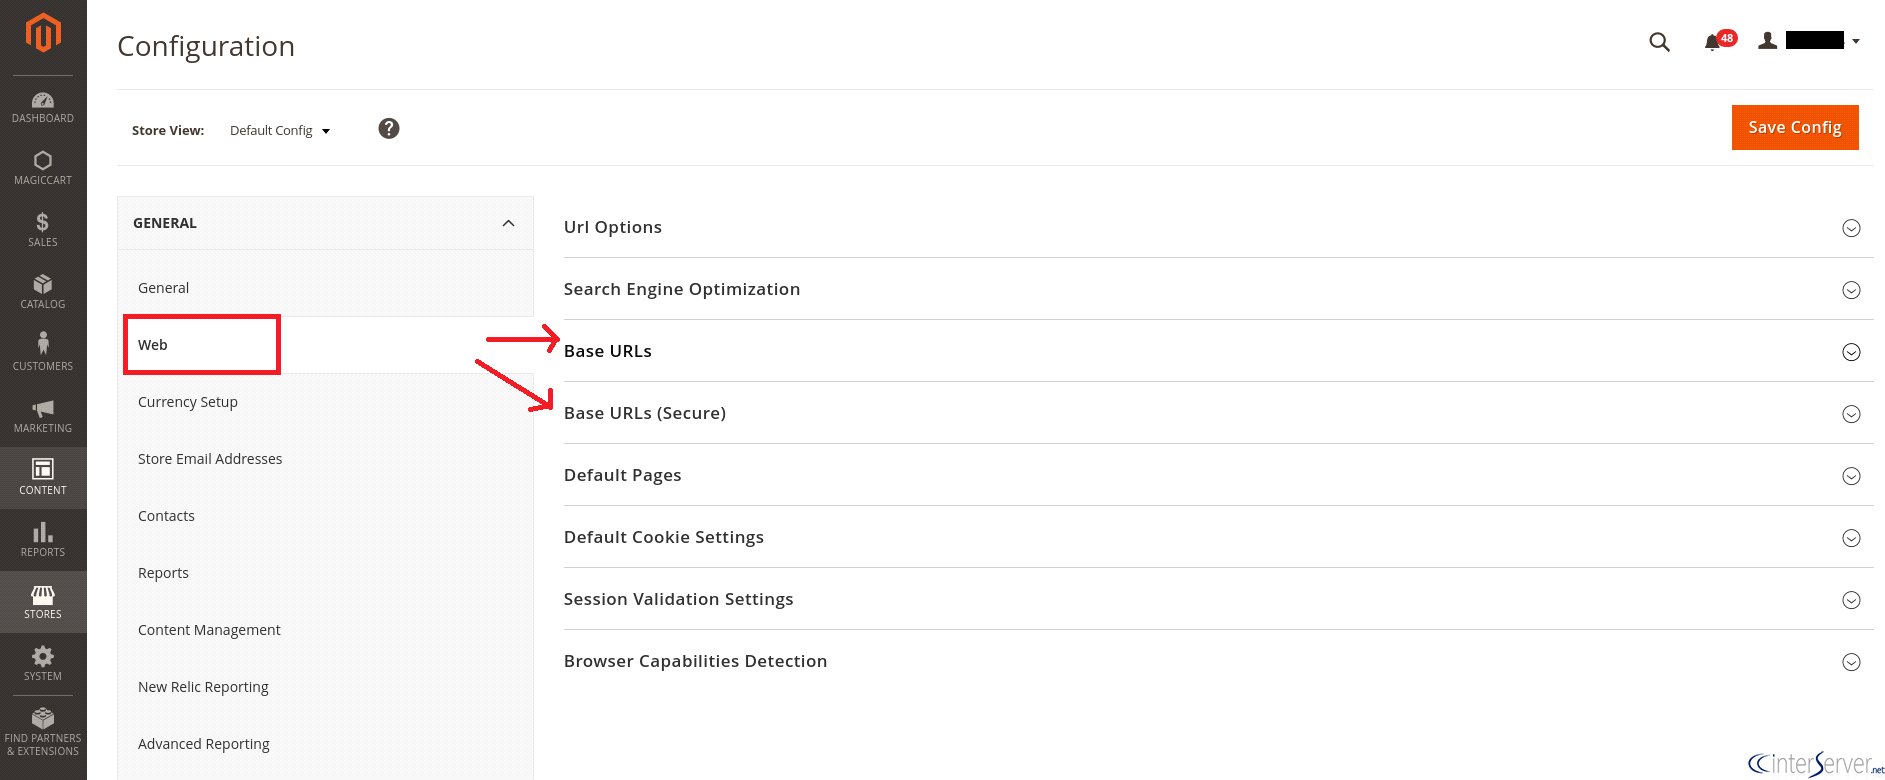This screenshot has height=780, width=1885.
Task: Expand Session Validation Settings section
Action: click(x=1218, y=599)
